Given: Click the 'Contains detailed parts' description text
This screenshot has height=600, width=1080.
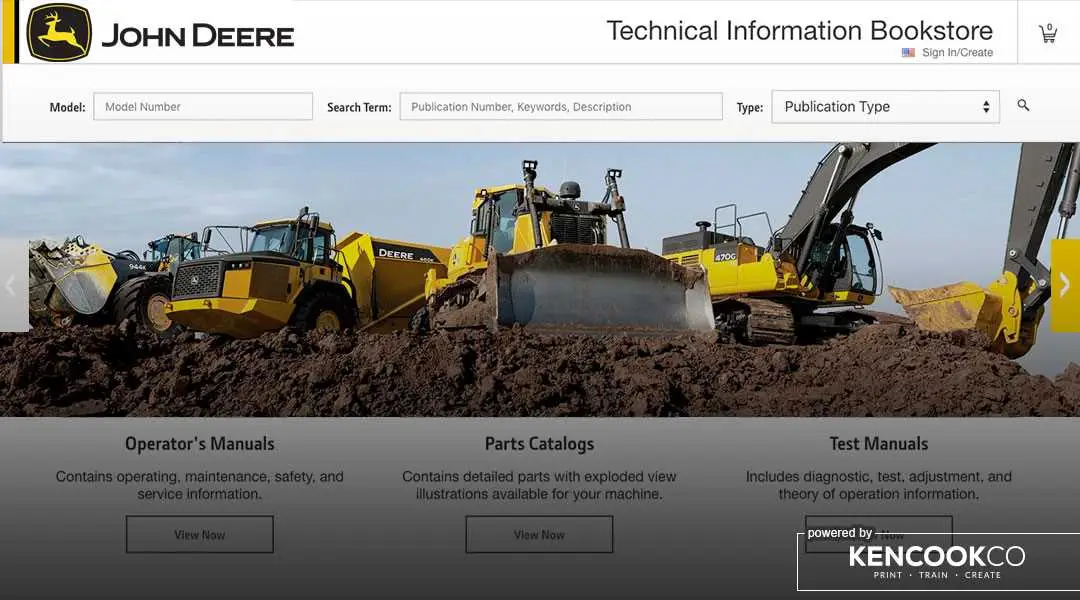Looking at the screenshot, I should (x=539, y=485).
